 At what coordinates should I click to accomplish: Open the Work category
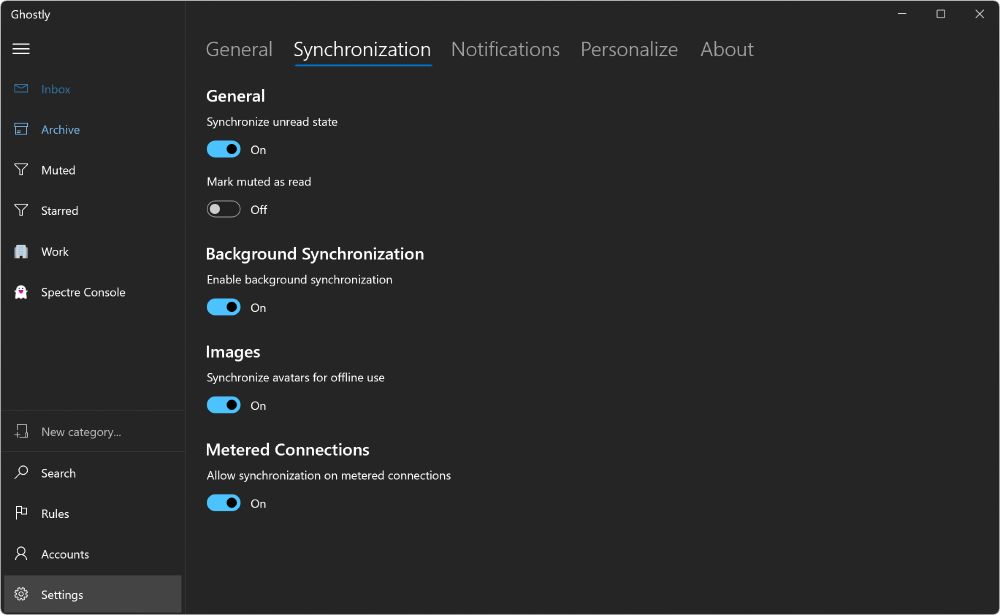coord(54,251)
